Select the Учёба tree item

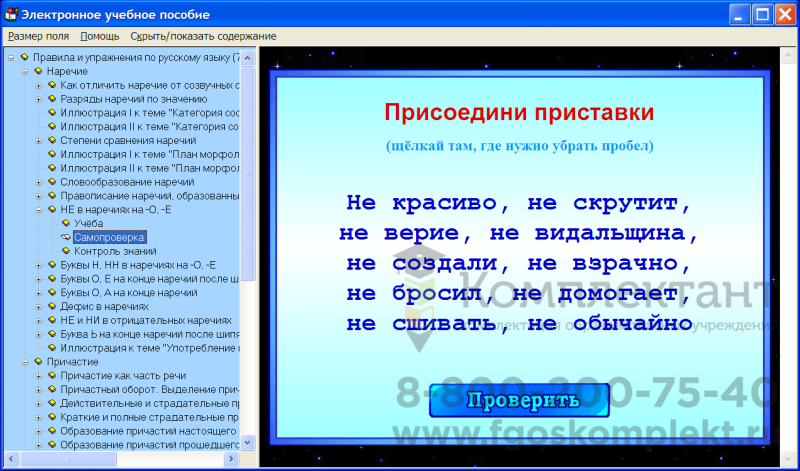click(89, 224)
